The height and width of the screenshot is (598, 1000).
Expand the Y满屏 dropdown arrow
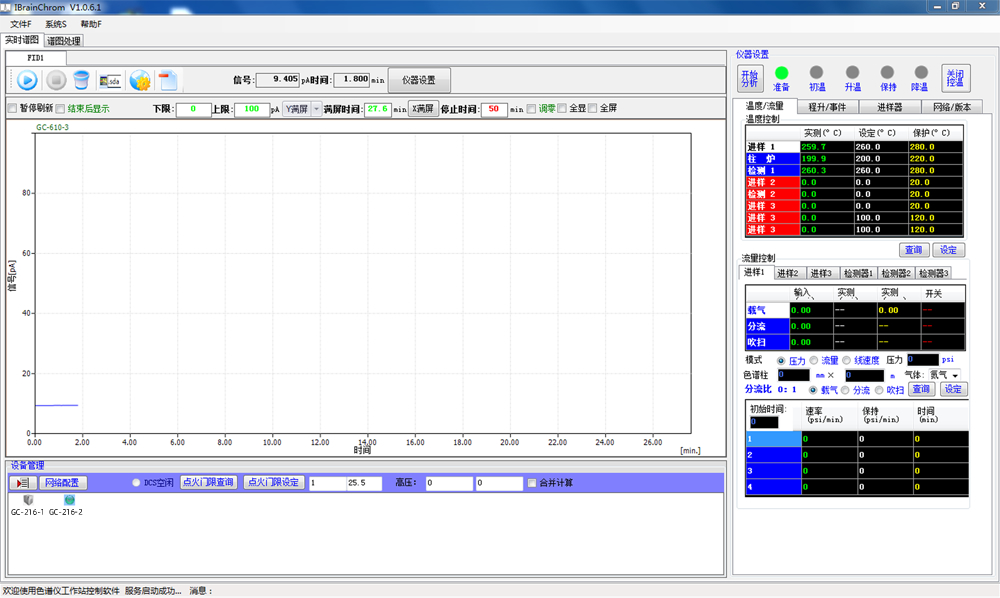point(316,109)
